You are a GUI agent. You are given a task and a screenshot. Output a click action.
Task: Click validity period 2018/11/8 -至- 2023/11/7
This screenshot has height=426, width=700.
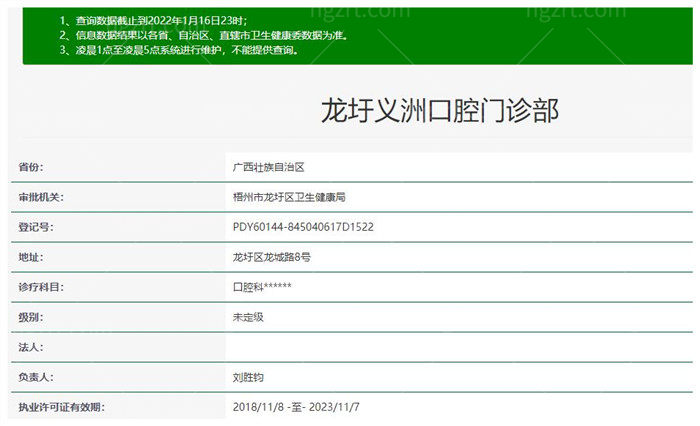pyautogui.click(x=296, y=407)
